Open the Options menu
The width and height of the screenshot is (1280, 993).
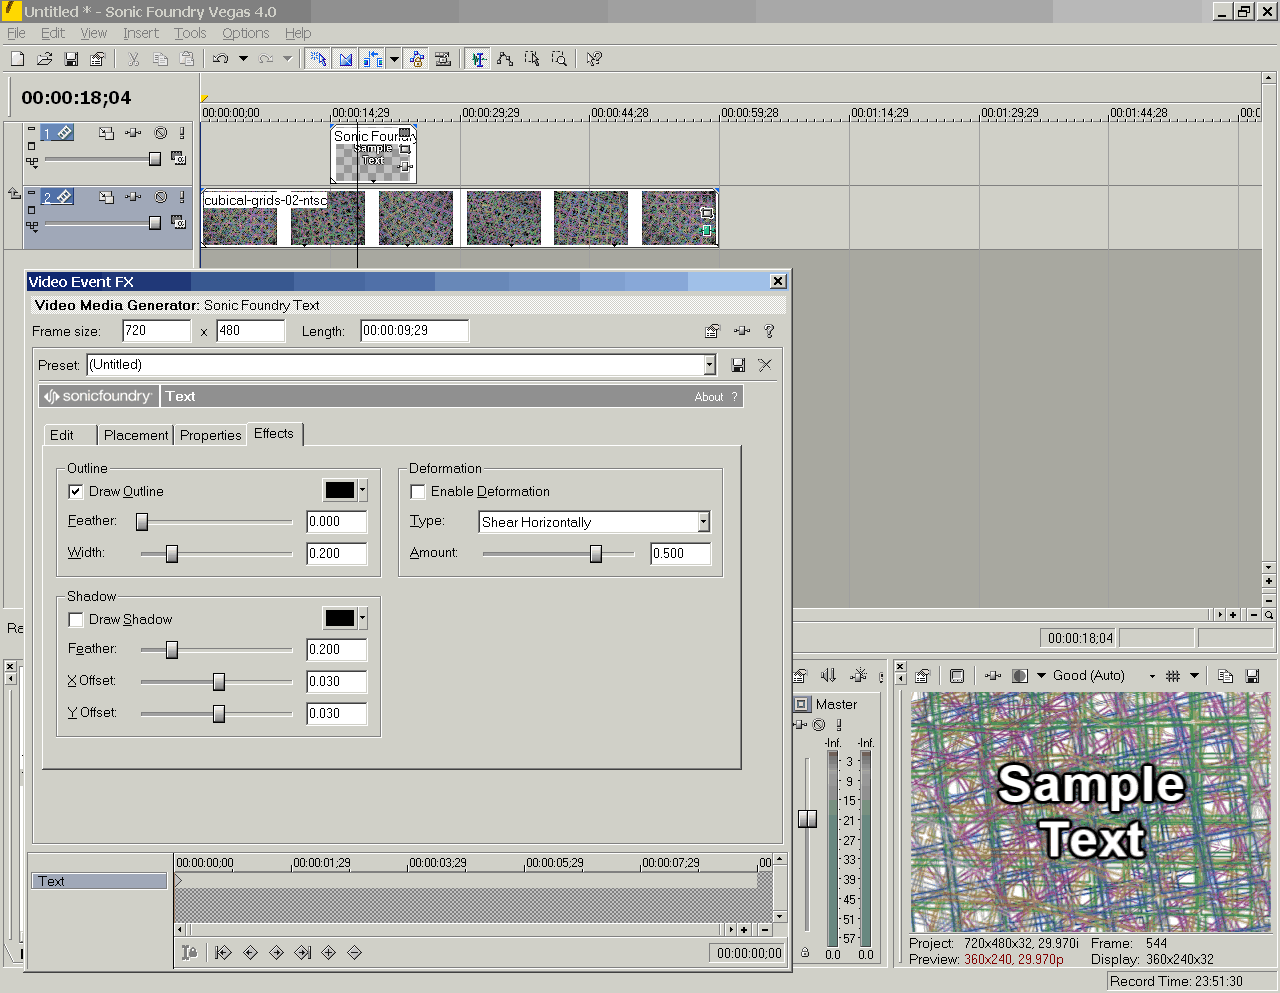pos(246,33)
